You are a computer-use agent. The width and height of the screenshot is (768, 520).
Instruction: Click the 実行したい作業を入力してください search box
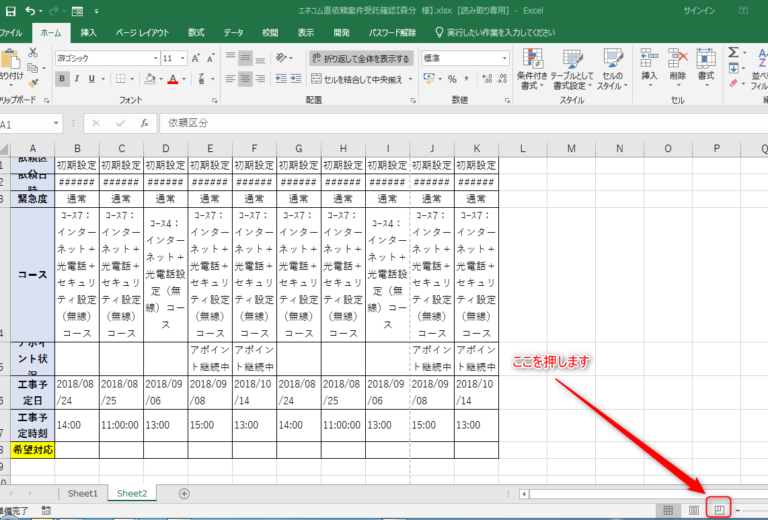(496, 33)
